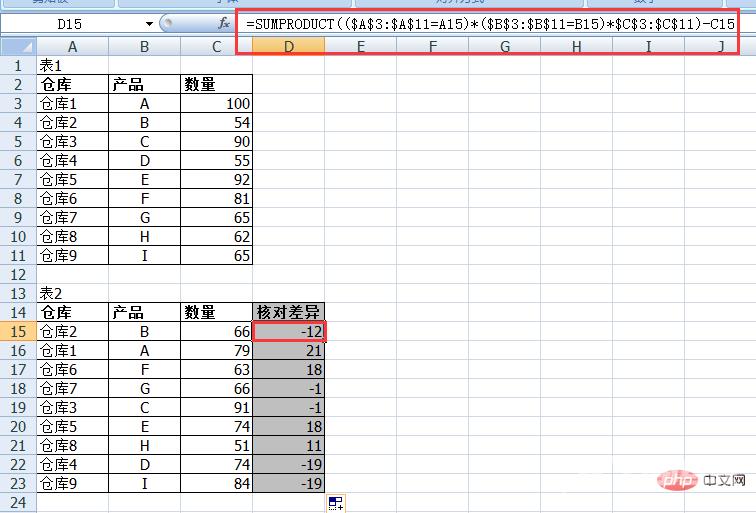This screenshot has width=756, height=513.
Task: Click the insert function fx icon
Action: [x=224, y=22]
